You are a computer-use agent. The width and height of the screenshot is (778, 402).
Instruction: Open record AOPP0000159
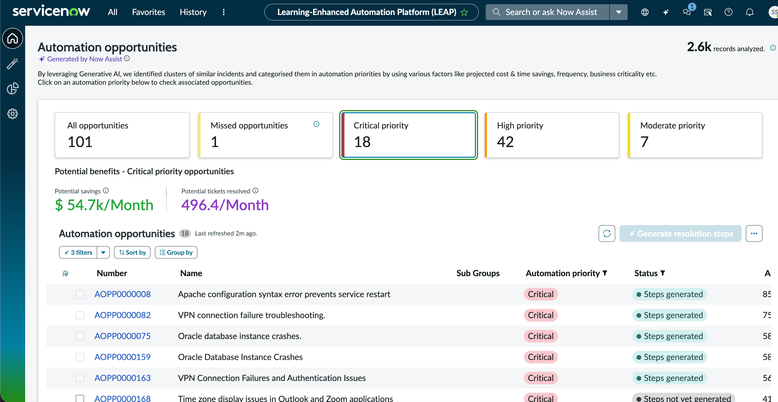pyautogui.click(x=123, y=357)
